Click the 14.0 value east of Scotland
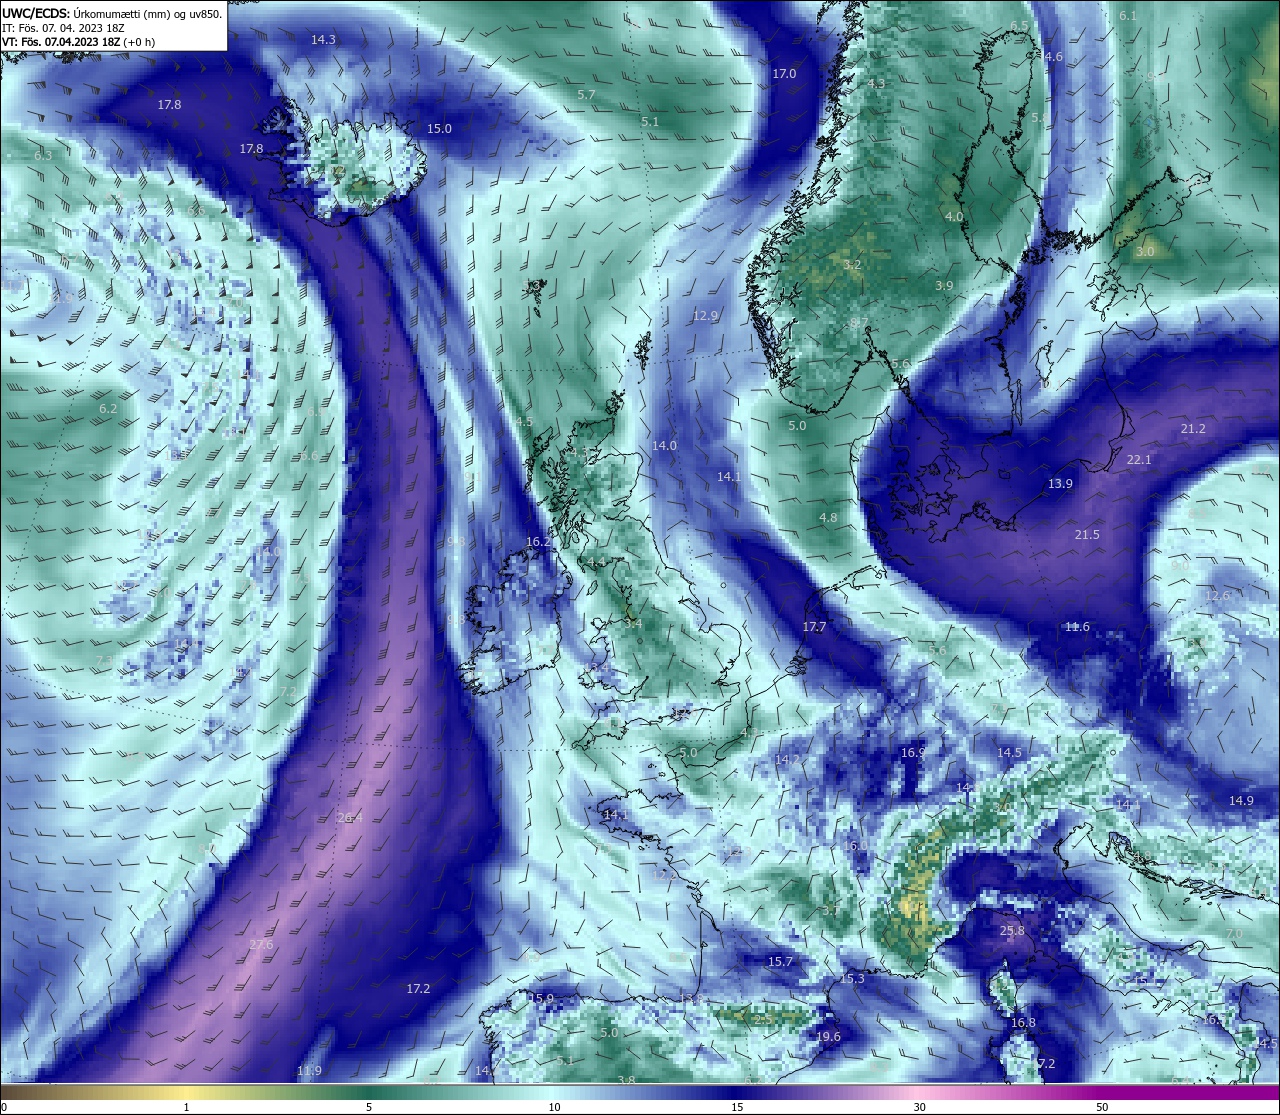 tap(664, 446)
